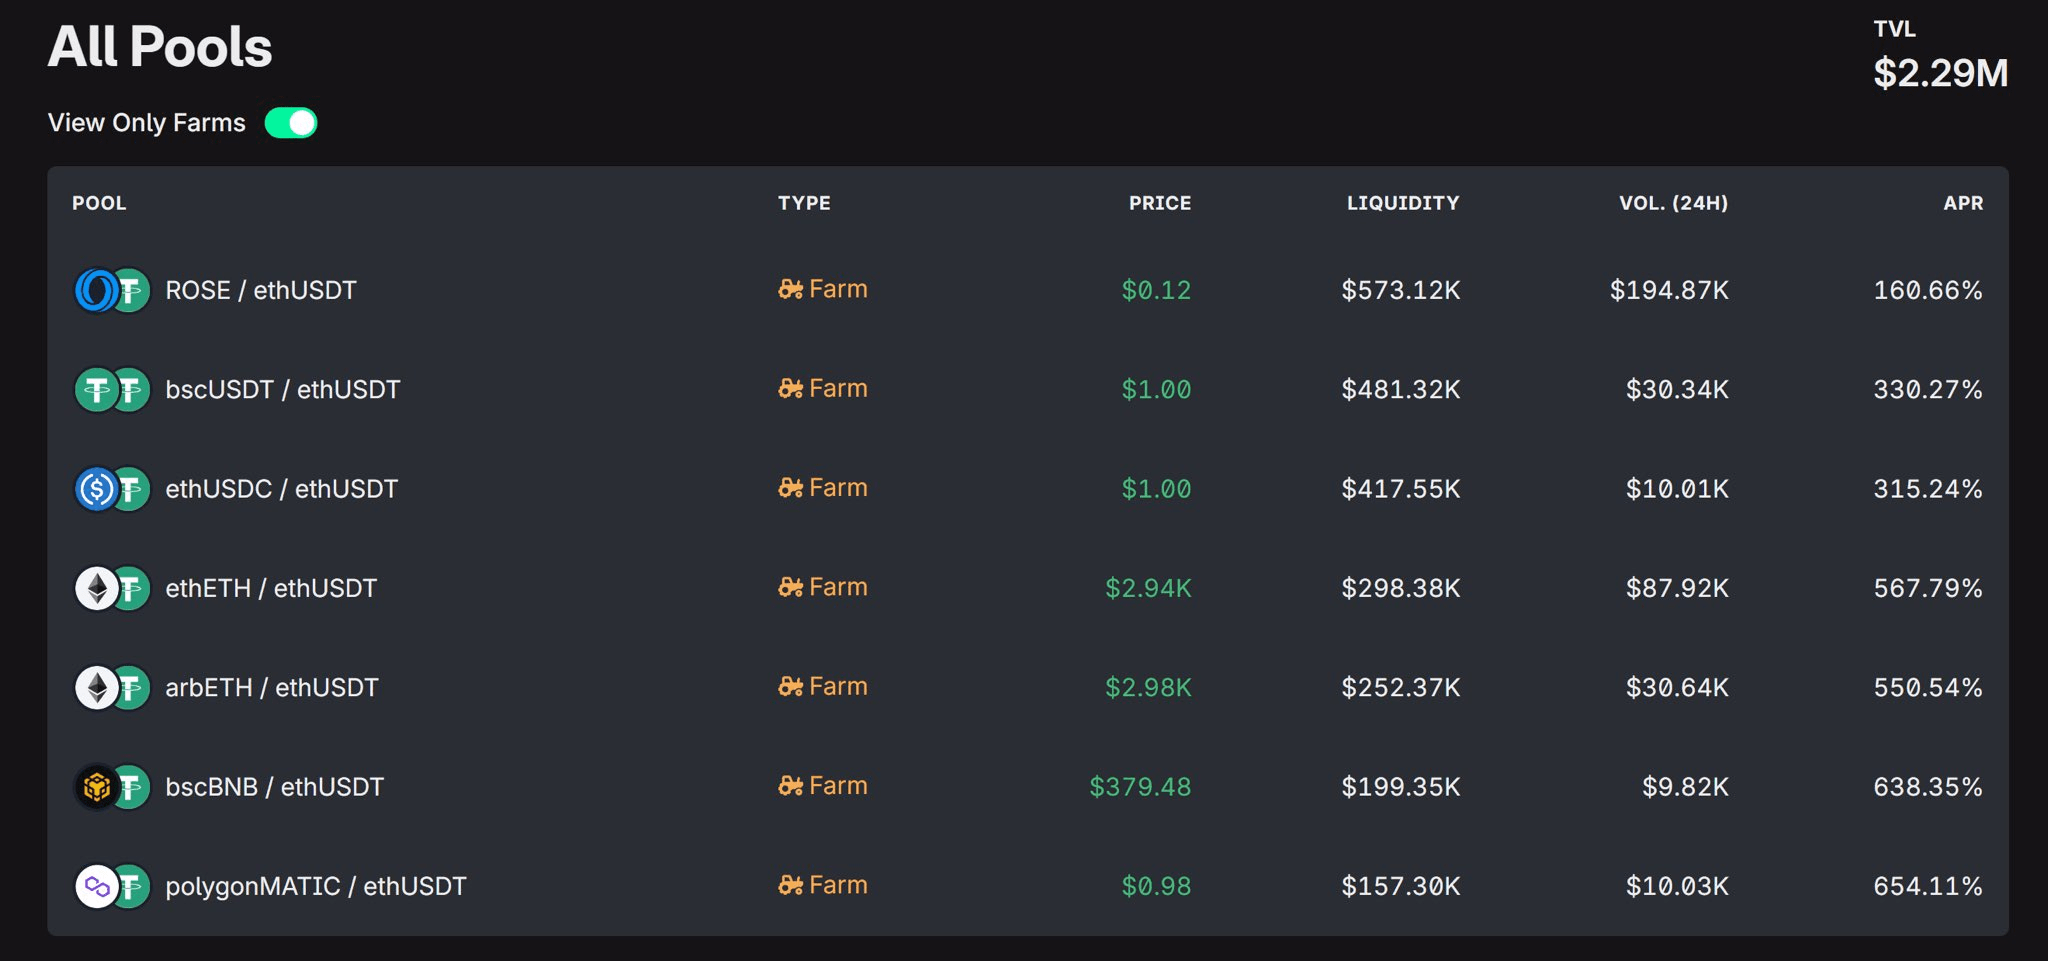Screen dimensions: 2048x961
Task: Click the bscUSDT / ethUSDT token pair icon
Action: (x=112, y=390)
